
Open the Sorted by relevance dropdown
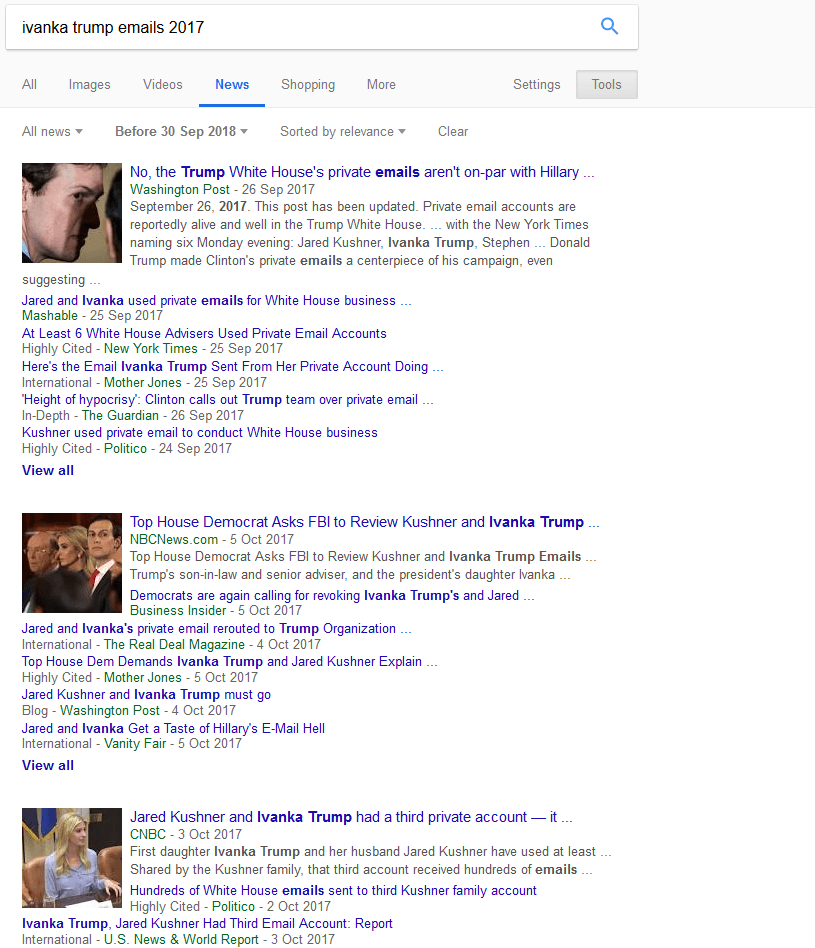point(342,132)
